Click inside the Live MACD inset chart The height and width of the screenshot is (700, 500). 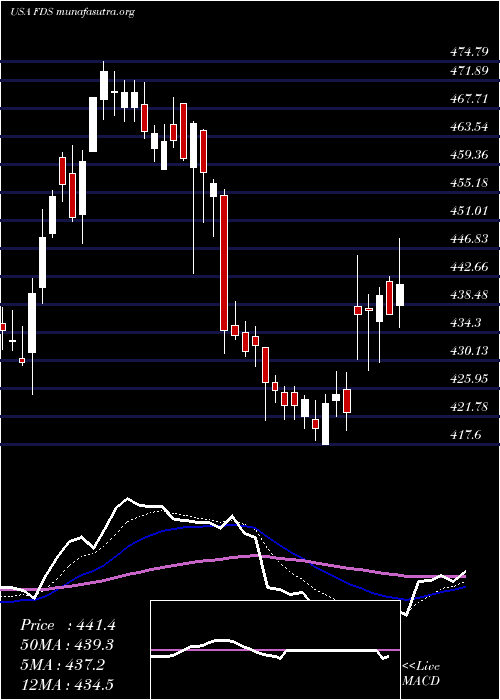(275, 650)
